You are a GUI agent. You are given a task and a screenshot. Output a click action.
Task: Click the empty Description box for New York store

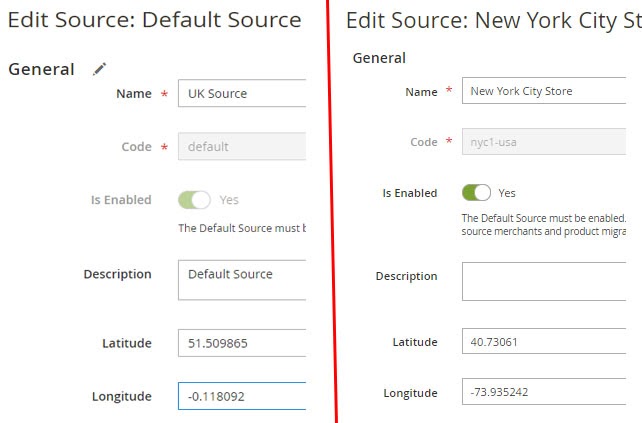[543, 281]
